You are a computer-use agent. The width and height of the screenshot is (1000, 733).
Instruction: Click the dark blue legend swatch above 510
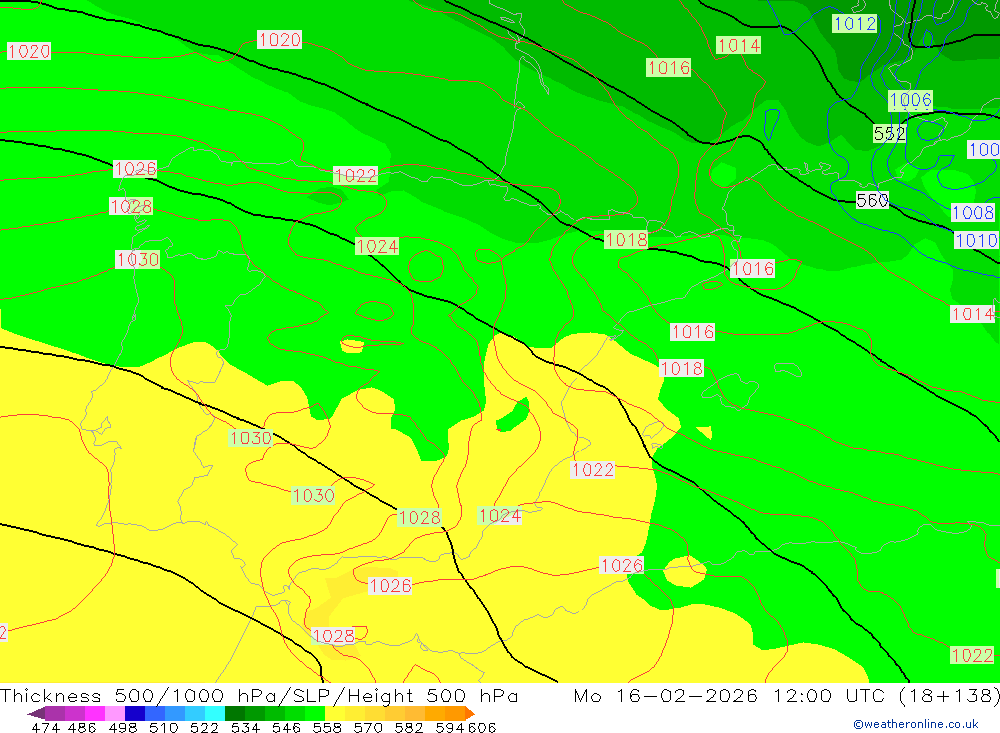coord(135,713)
